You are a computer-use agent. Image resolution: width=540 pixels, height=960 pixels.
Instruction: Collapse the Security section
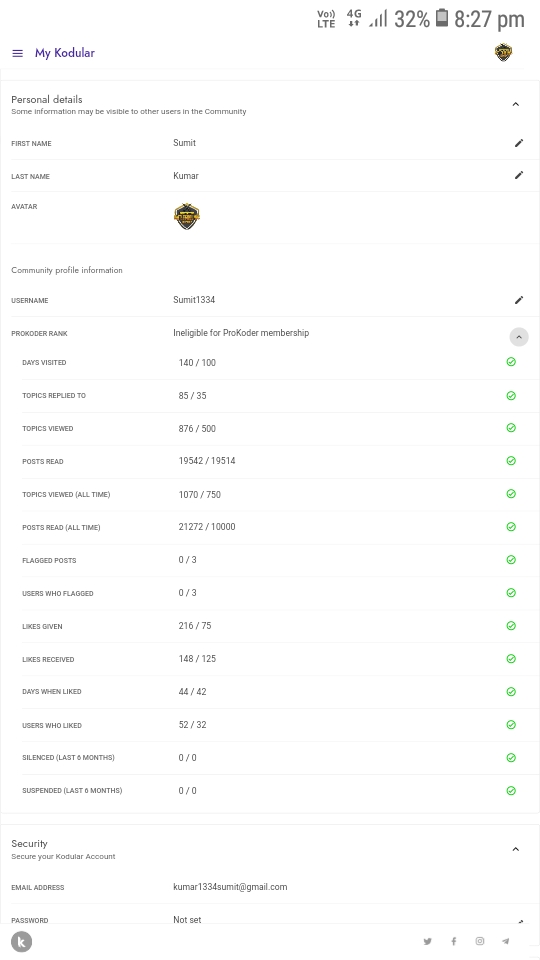516,849
